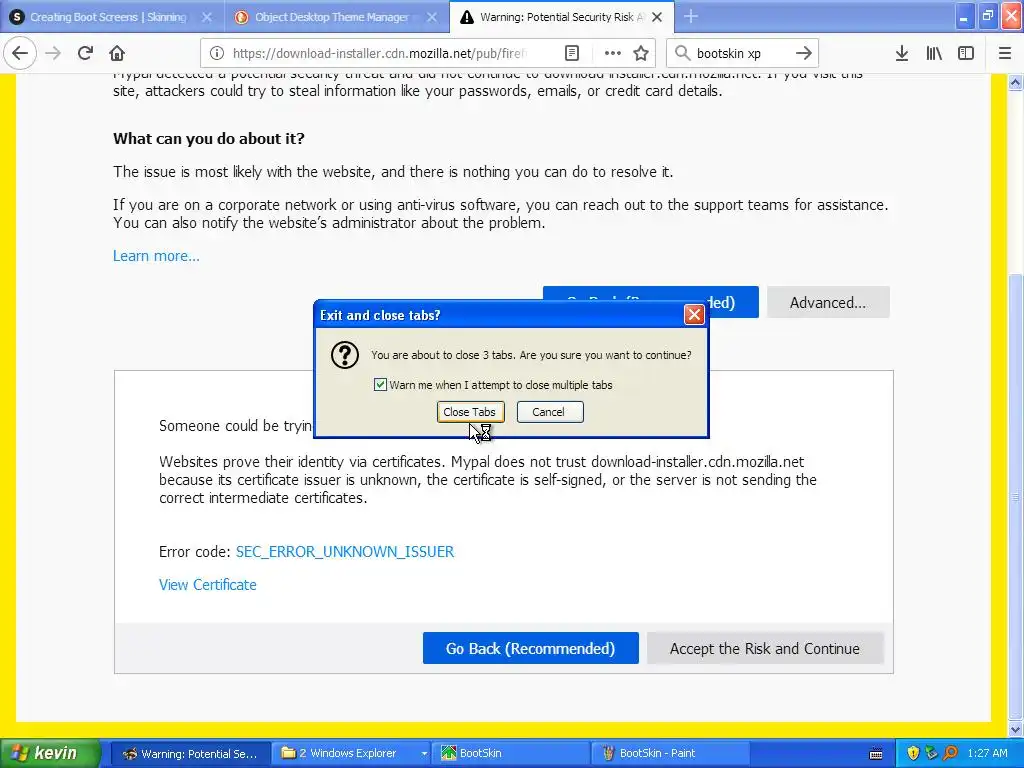Image resolution: width=1024 pixels, height=768 pixels.
Task: Open the Learn more... link
Action: pos(156,256)
